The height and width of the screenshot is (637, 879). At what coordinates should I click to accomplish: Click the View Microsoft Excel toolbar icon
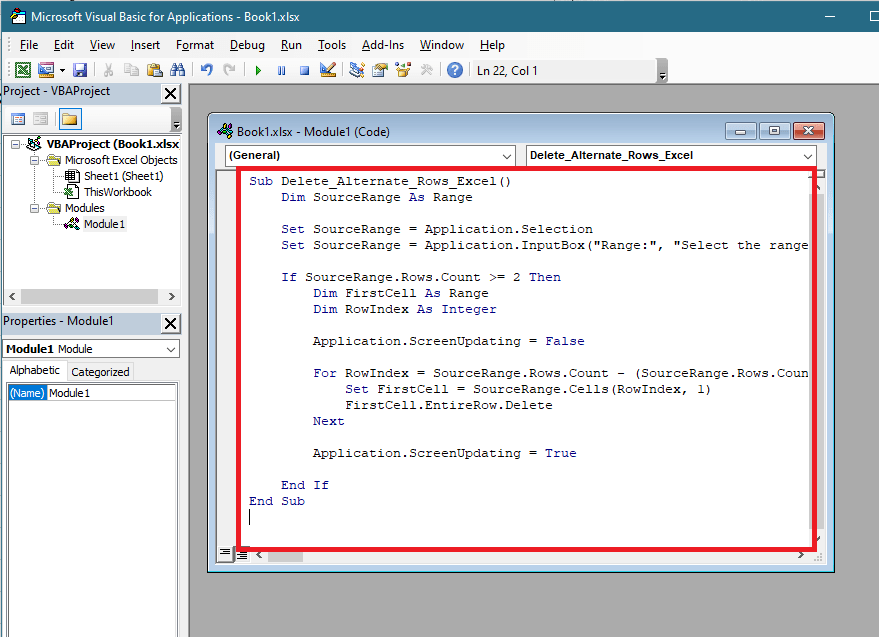tap(23, 70)
